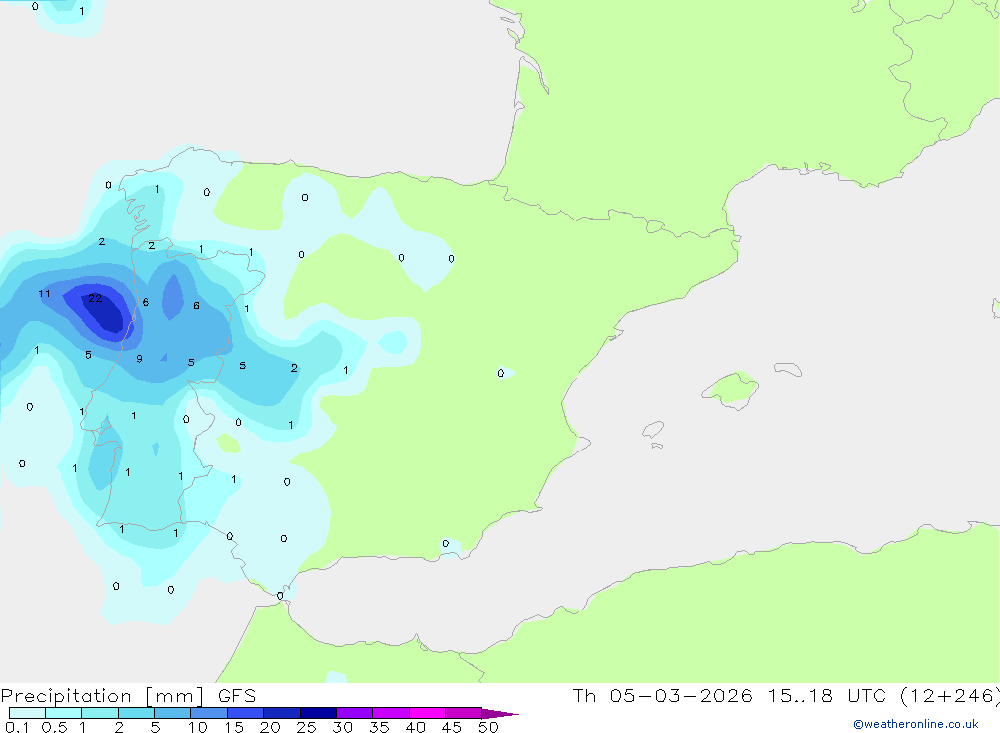Click the '25' legend scale label

(306, 727)
